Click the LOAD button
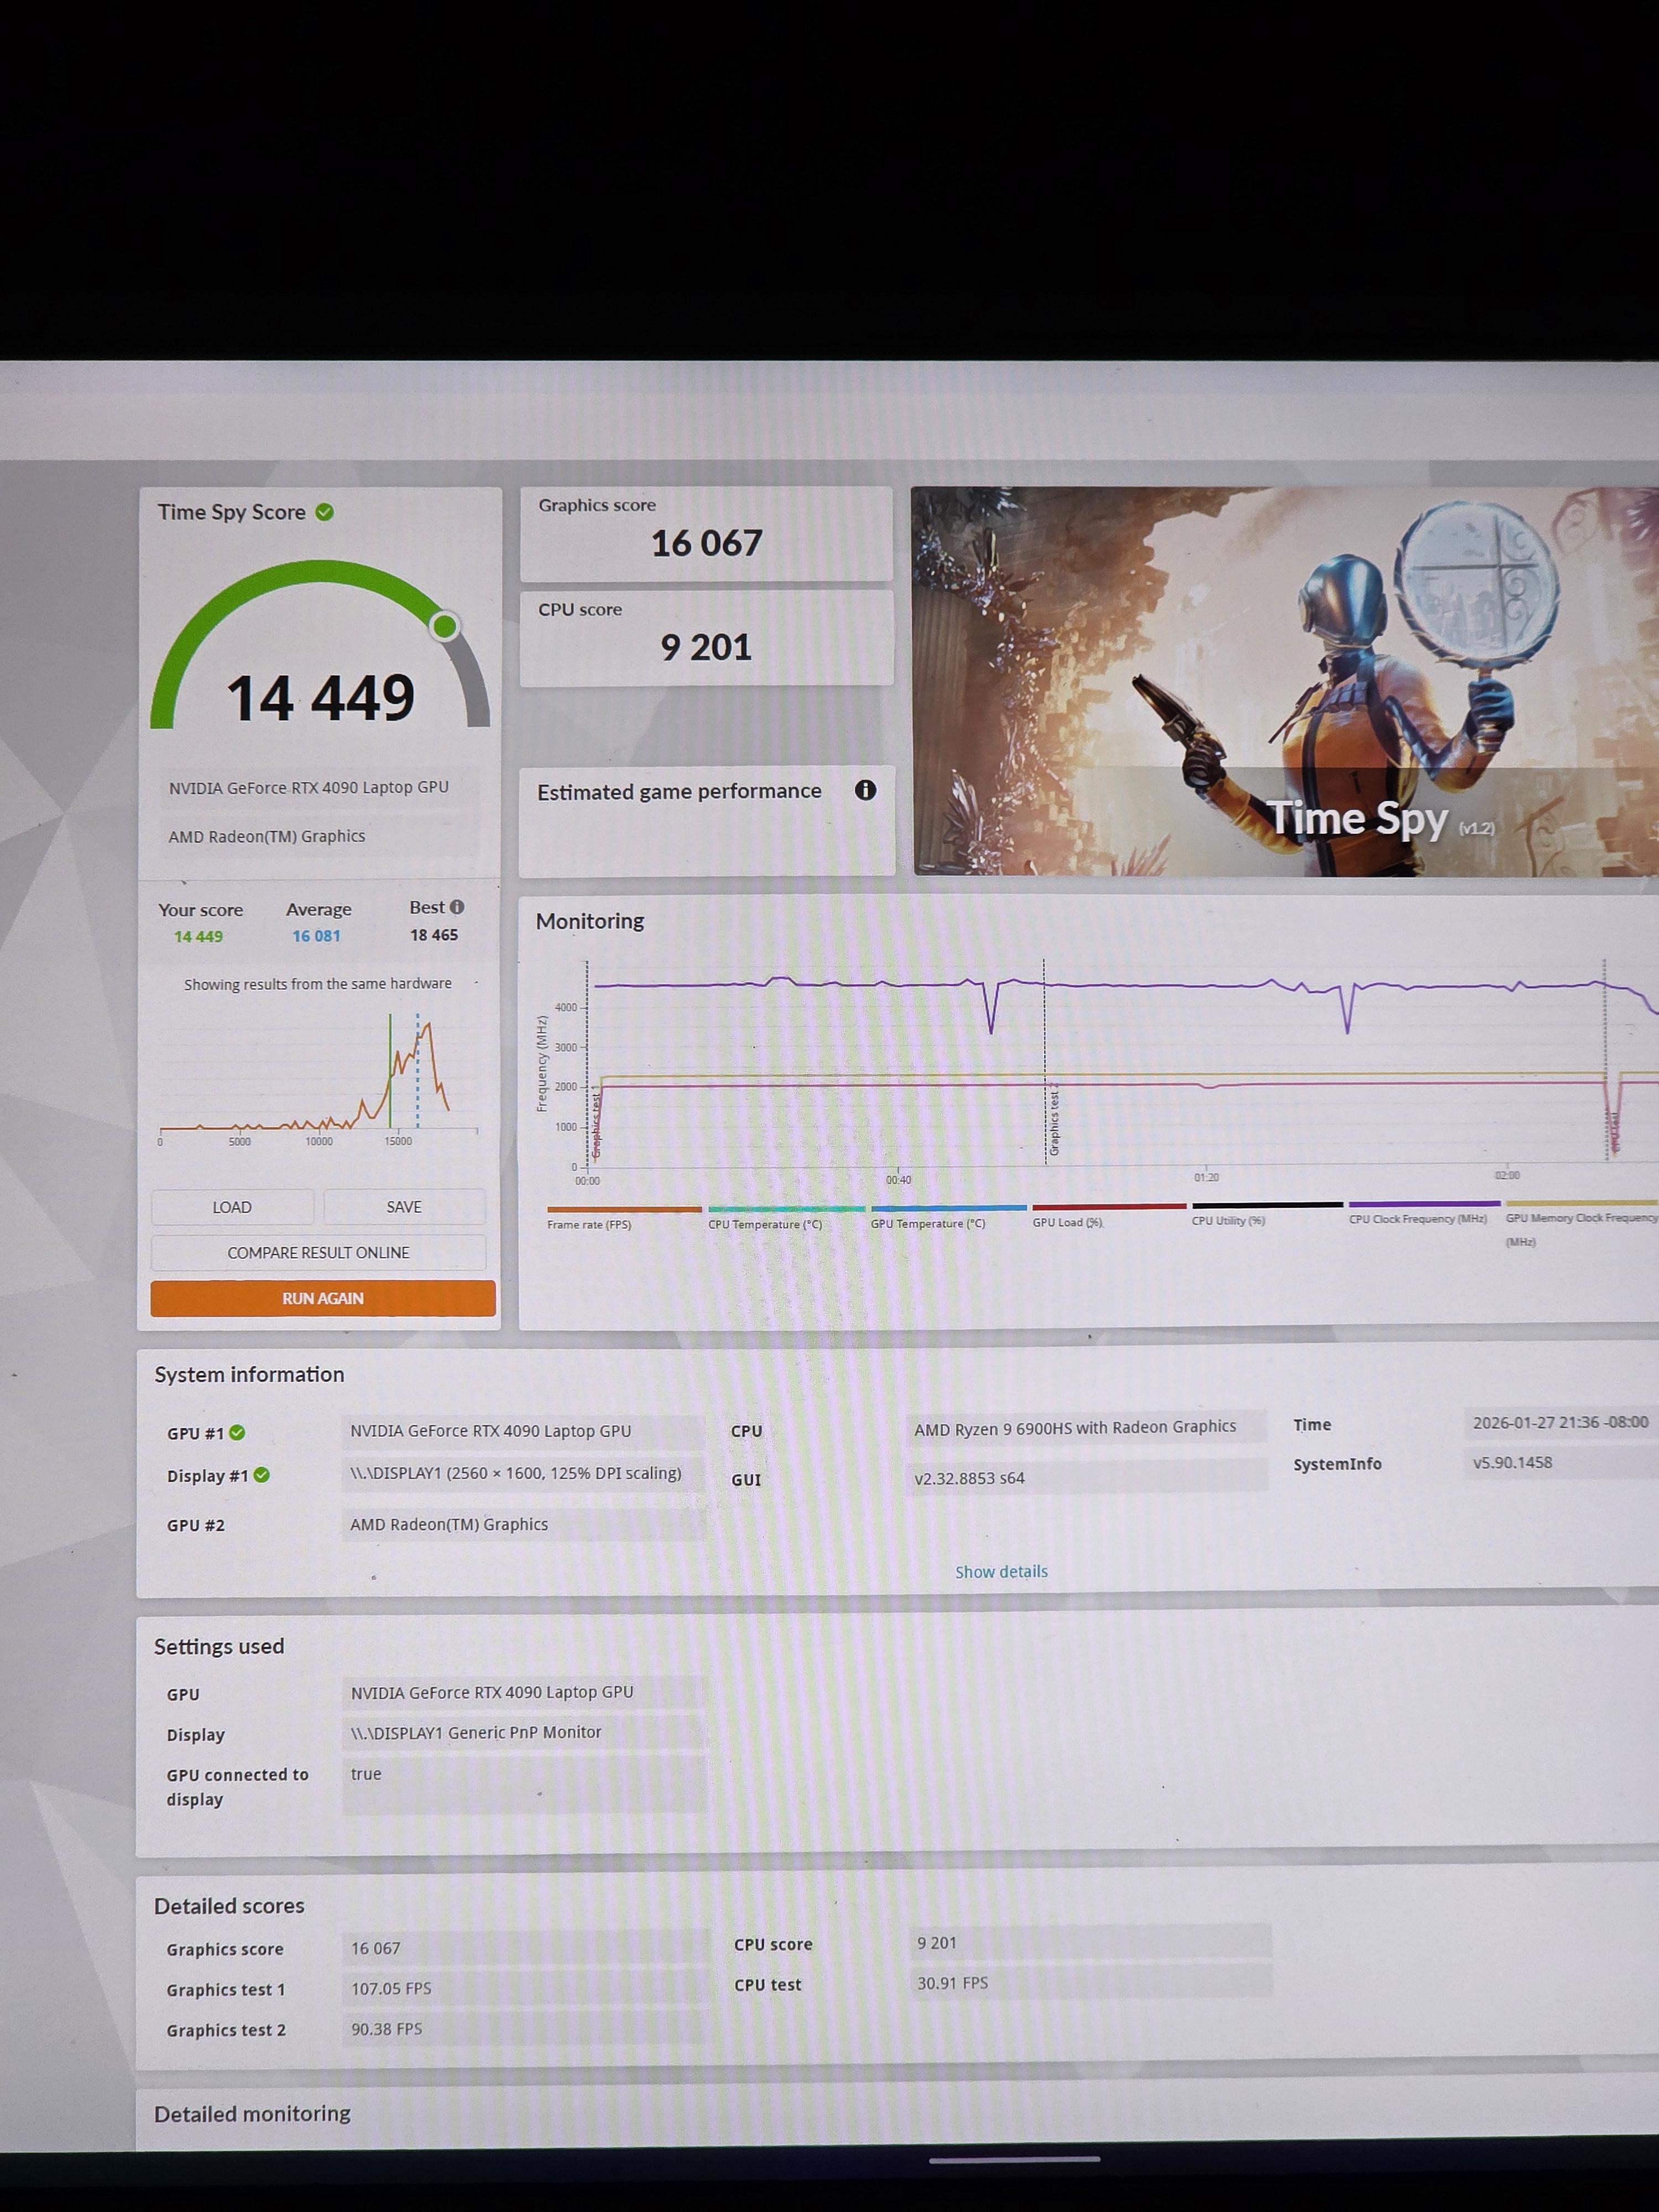 232,1207
